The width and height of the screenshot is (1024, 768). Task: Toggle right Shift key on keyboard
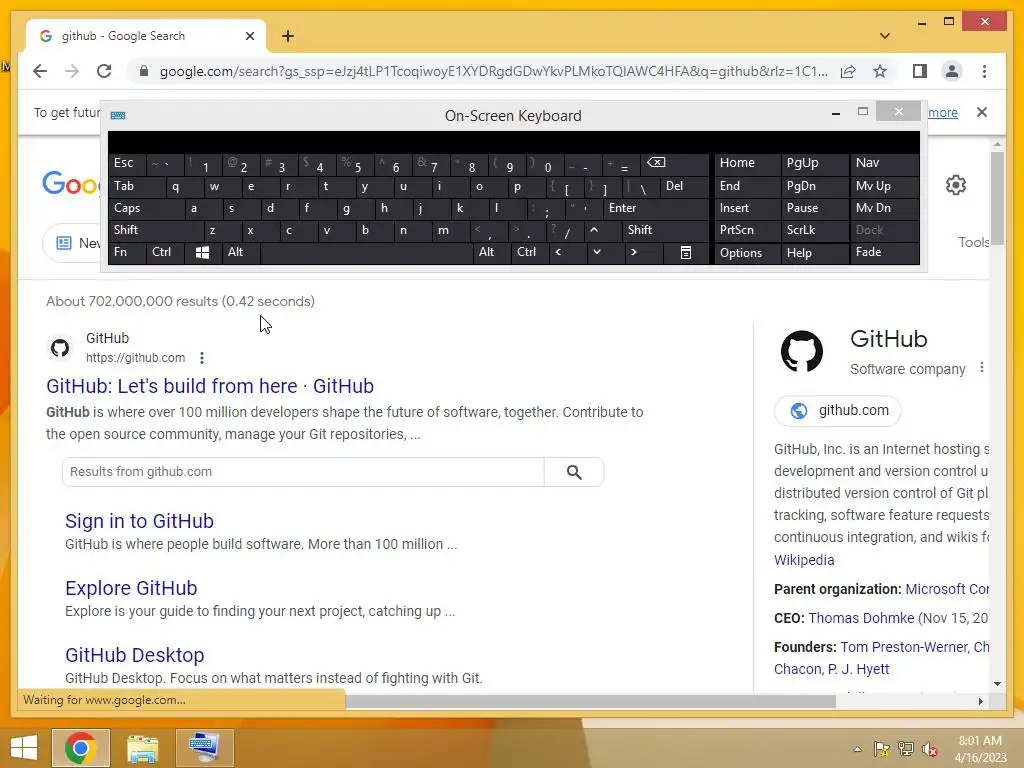tap(665, 230)
